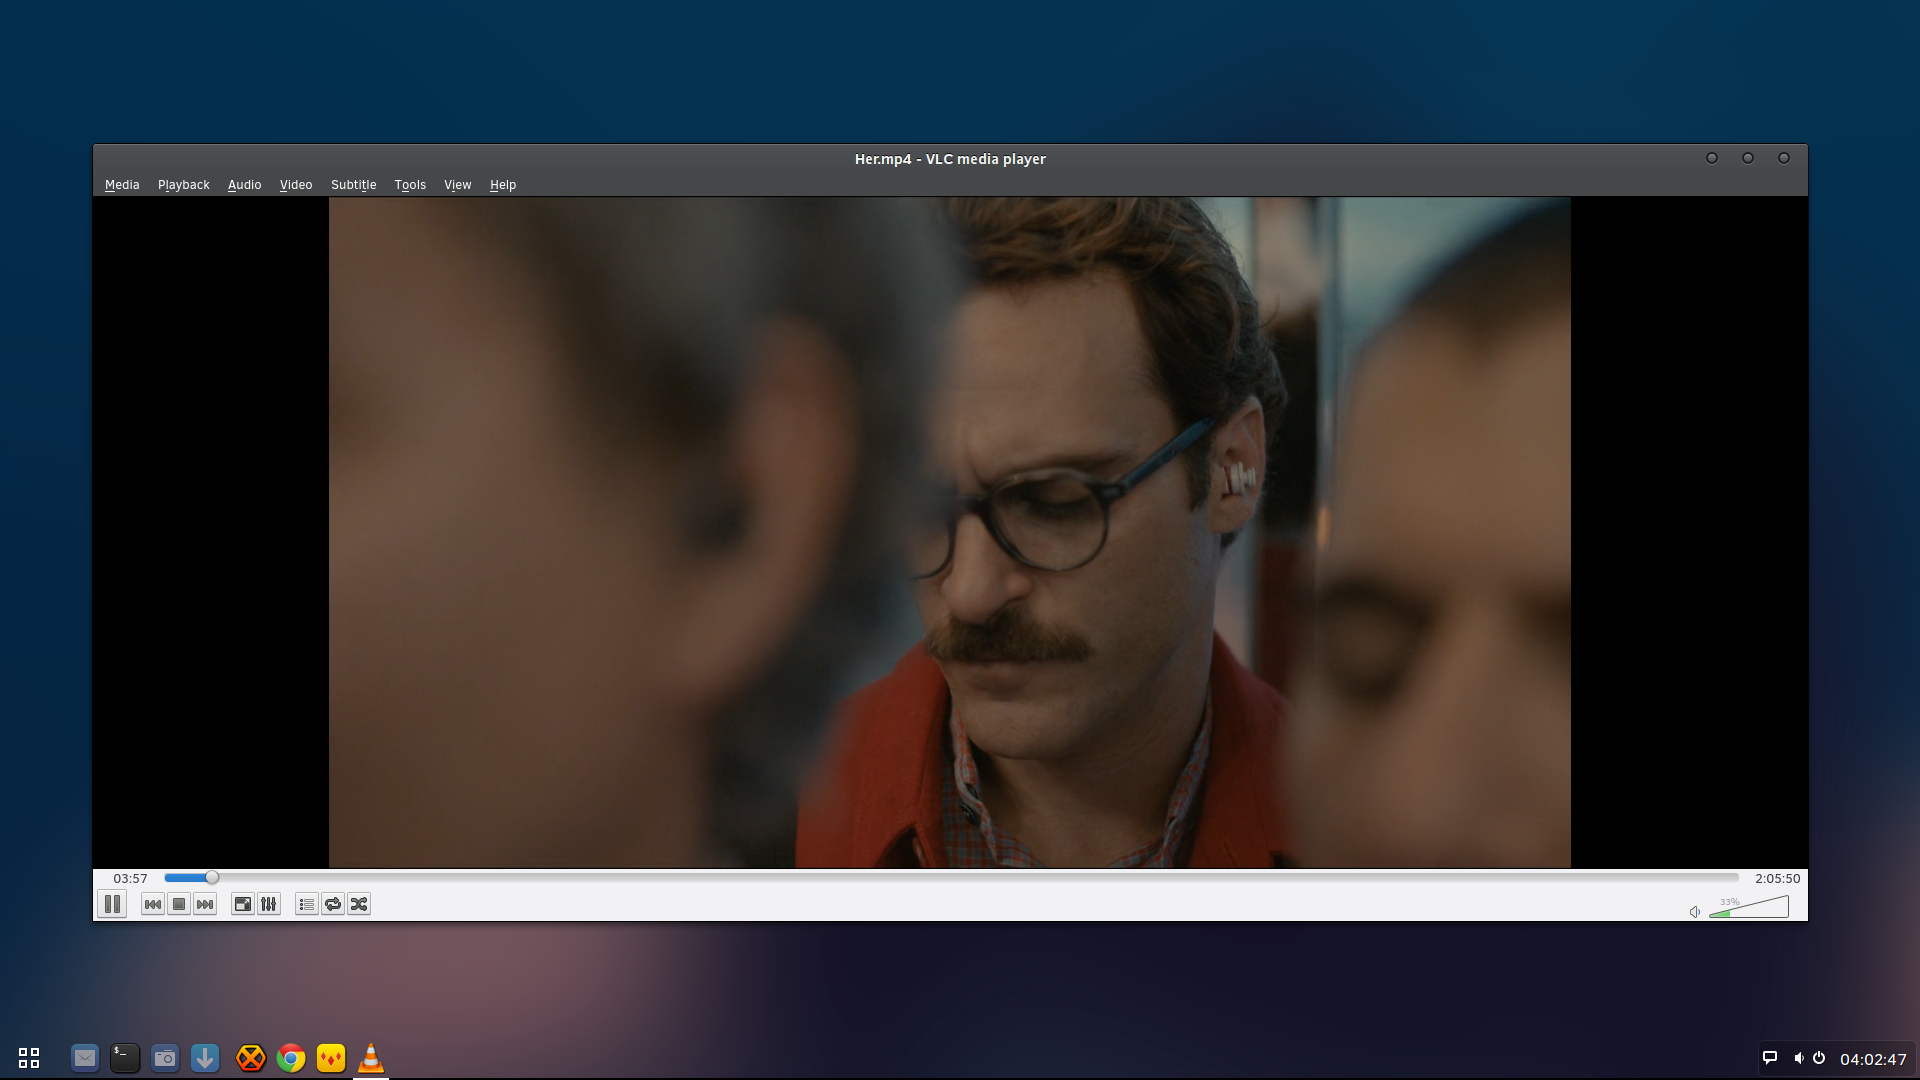Show extended settings and effects
The height and width of the screenshot is (1080, 1920).
tap(269, 904)
